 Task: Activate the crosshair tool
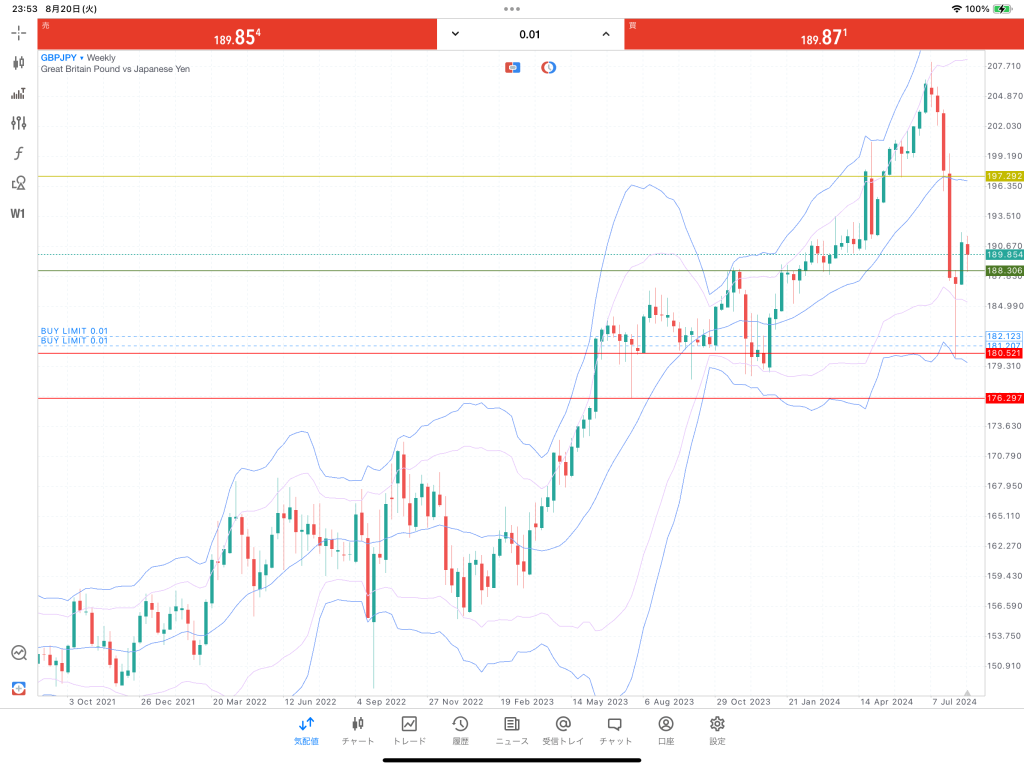coord(18,32)
